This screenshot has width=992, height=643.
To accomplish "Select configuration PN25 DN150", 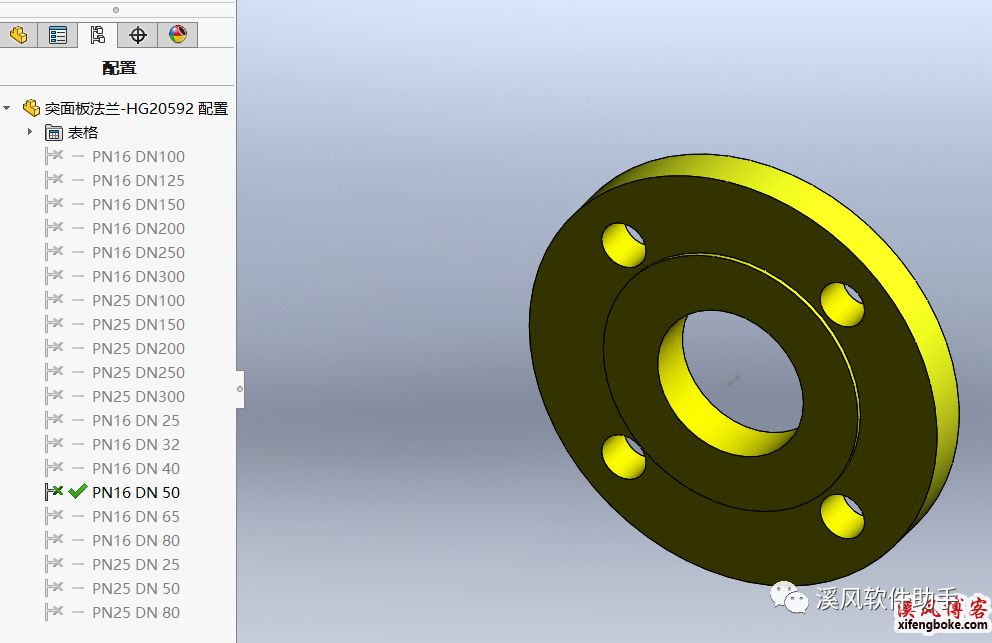I will coord(139,325).
